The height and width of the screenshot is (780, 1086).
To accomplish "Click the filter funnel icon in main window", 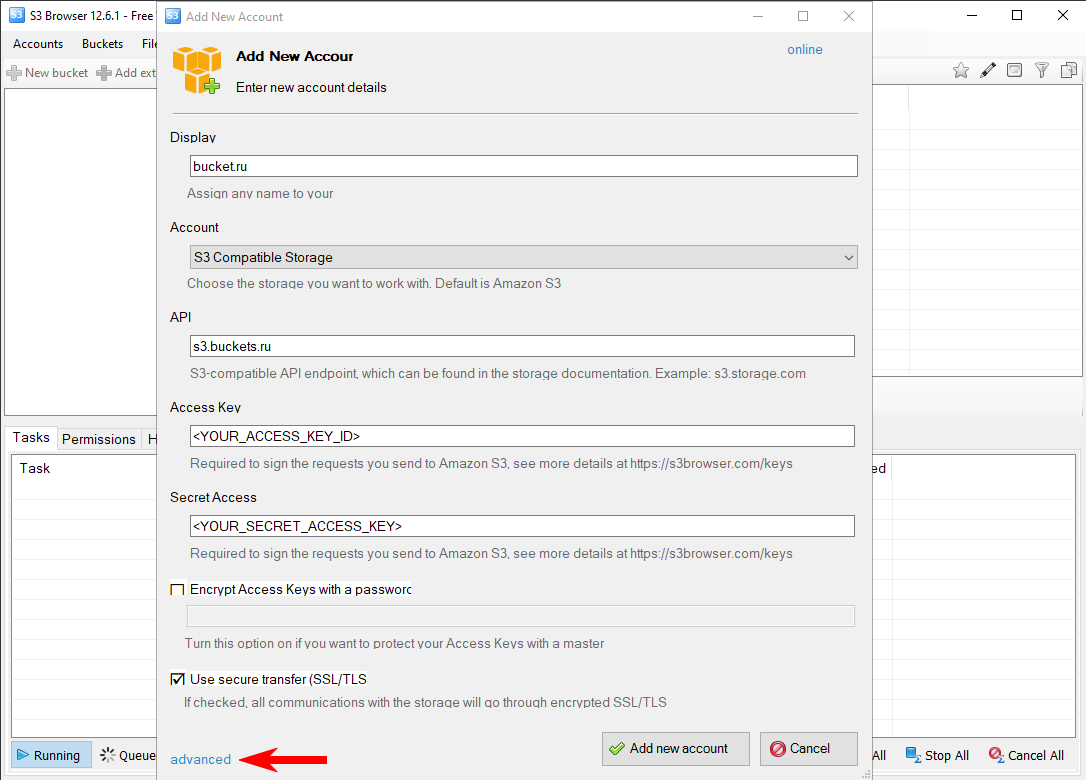I will [x=1042, y=70].
